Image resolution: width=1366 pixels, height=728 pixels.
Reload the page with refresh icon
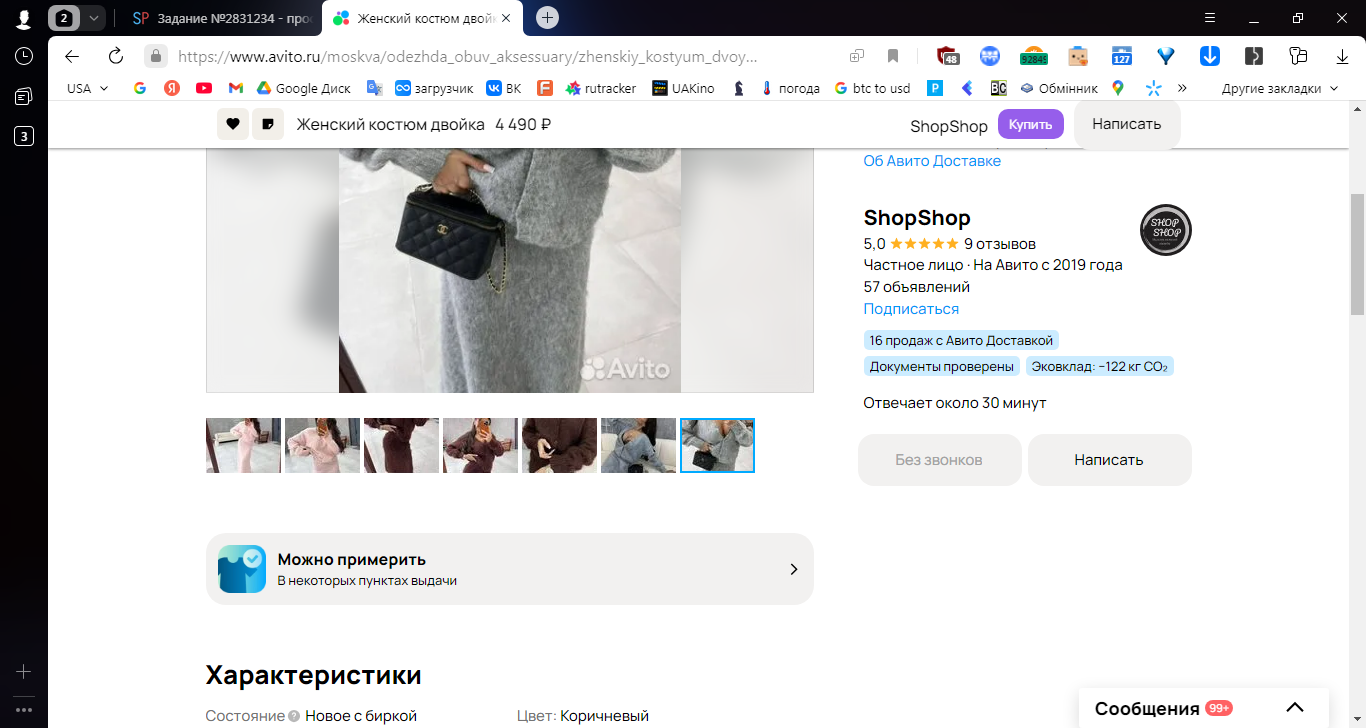click(116, 56)
